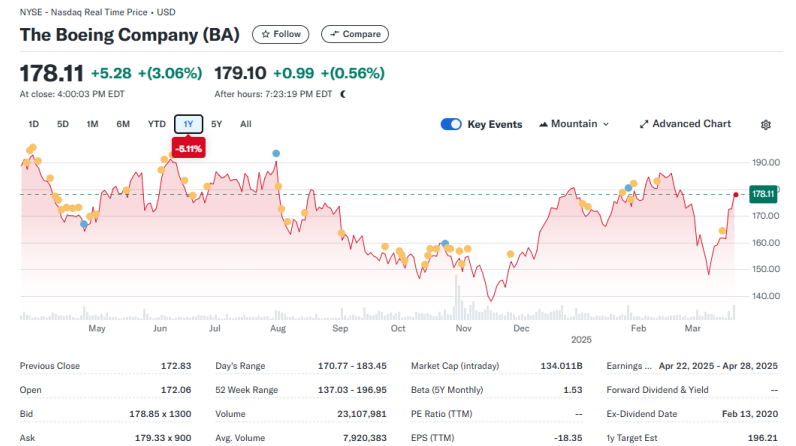Click the Day's Range value
This screenshot has height=446, width=796.
click(352, 366)
